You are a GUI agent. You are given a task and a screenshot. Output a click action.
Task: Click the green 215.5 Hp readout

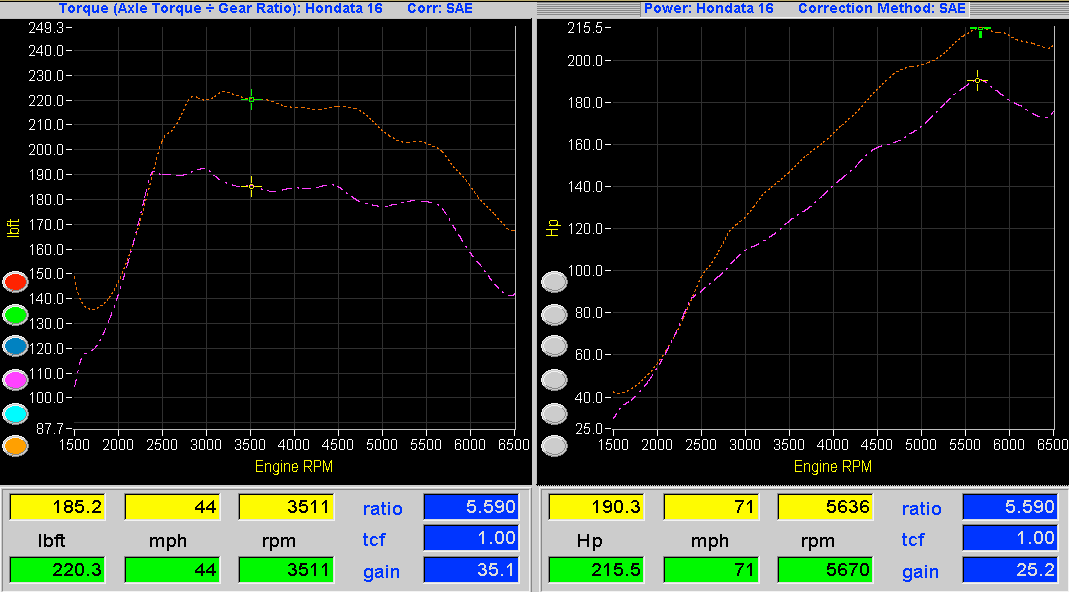(x=597, y=569)
